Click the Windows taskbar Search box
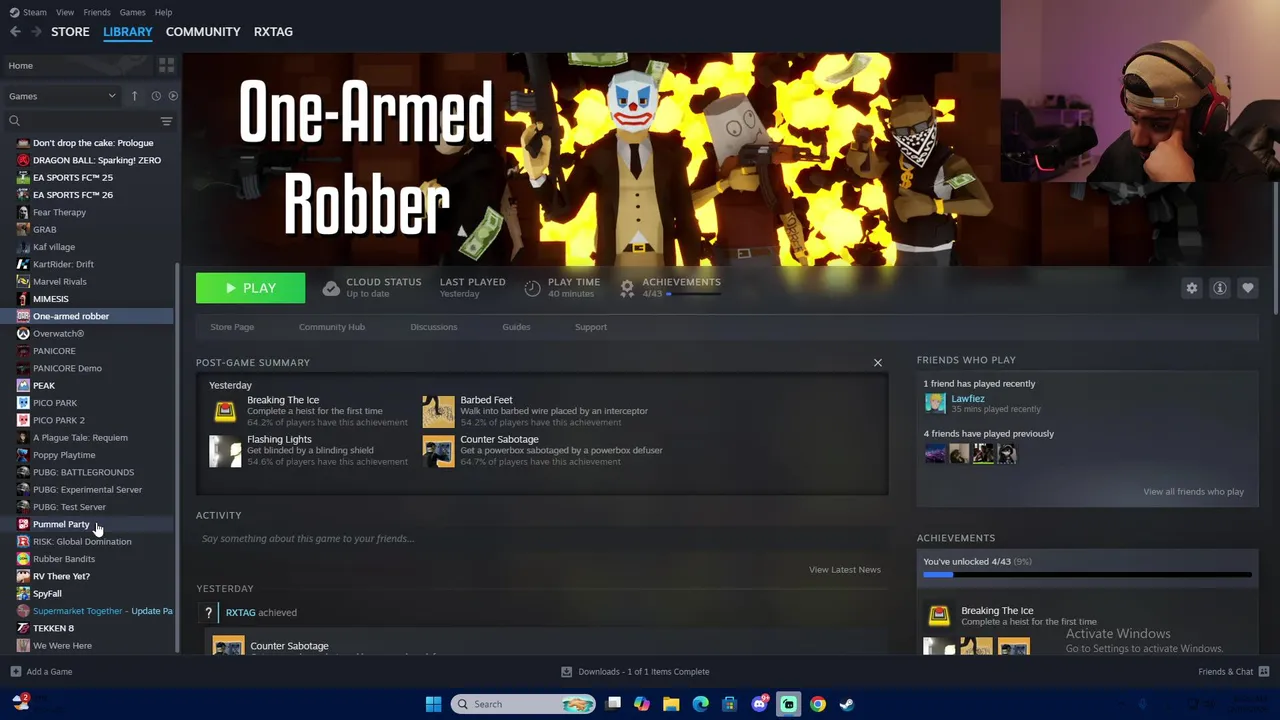 (x=522, y=704)
